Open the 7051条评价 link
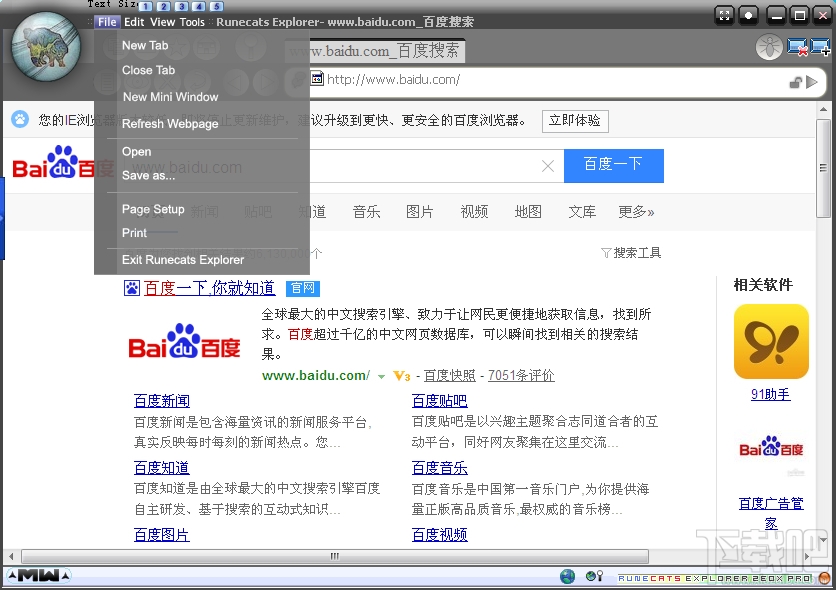The height and width of the screenshot is (590, 836). coord(521,376)
